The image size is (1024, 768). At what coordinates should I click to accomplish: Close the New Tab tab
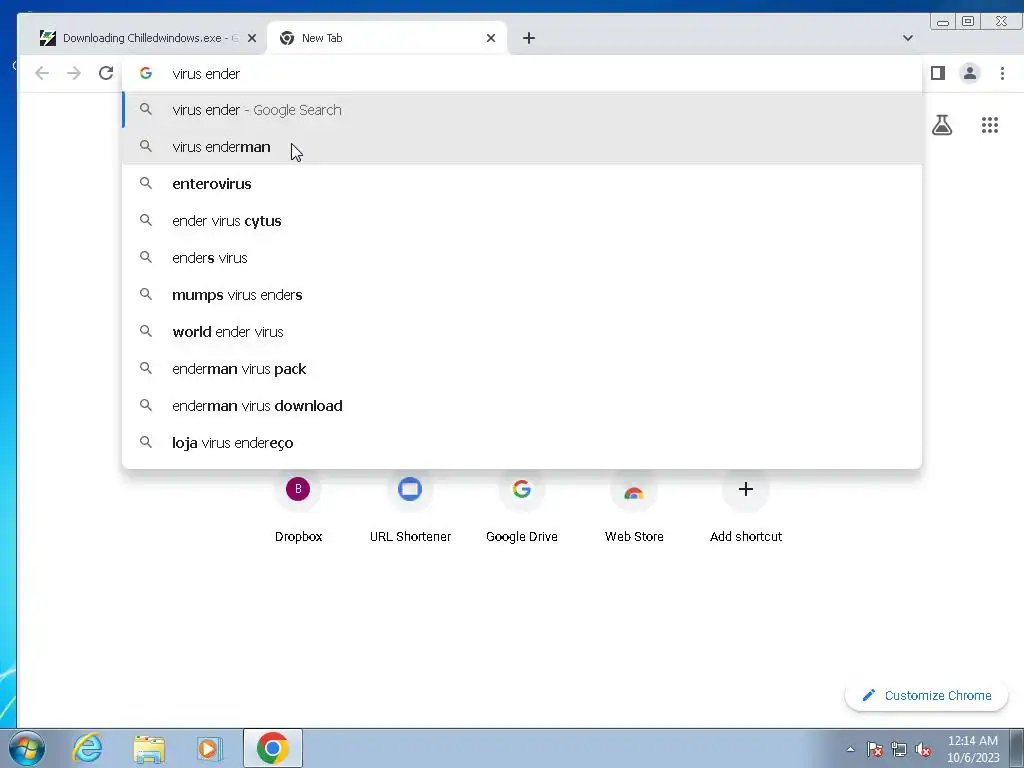point(490,38)
